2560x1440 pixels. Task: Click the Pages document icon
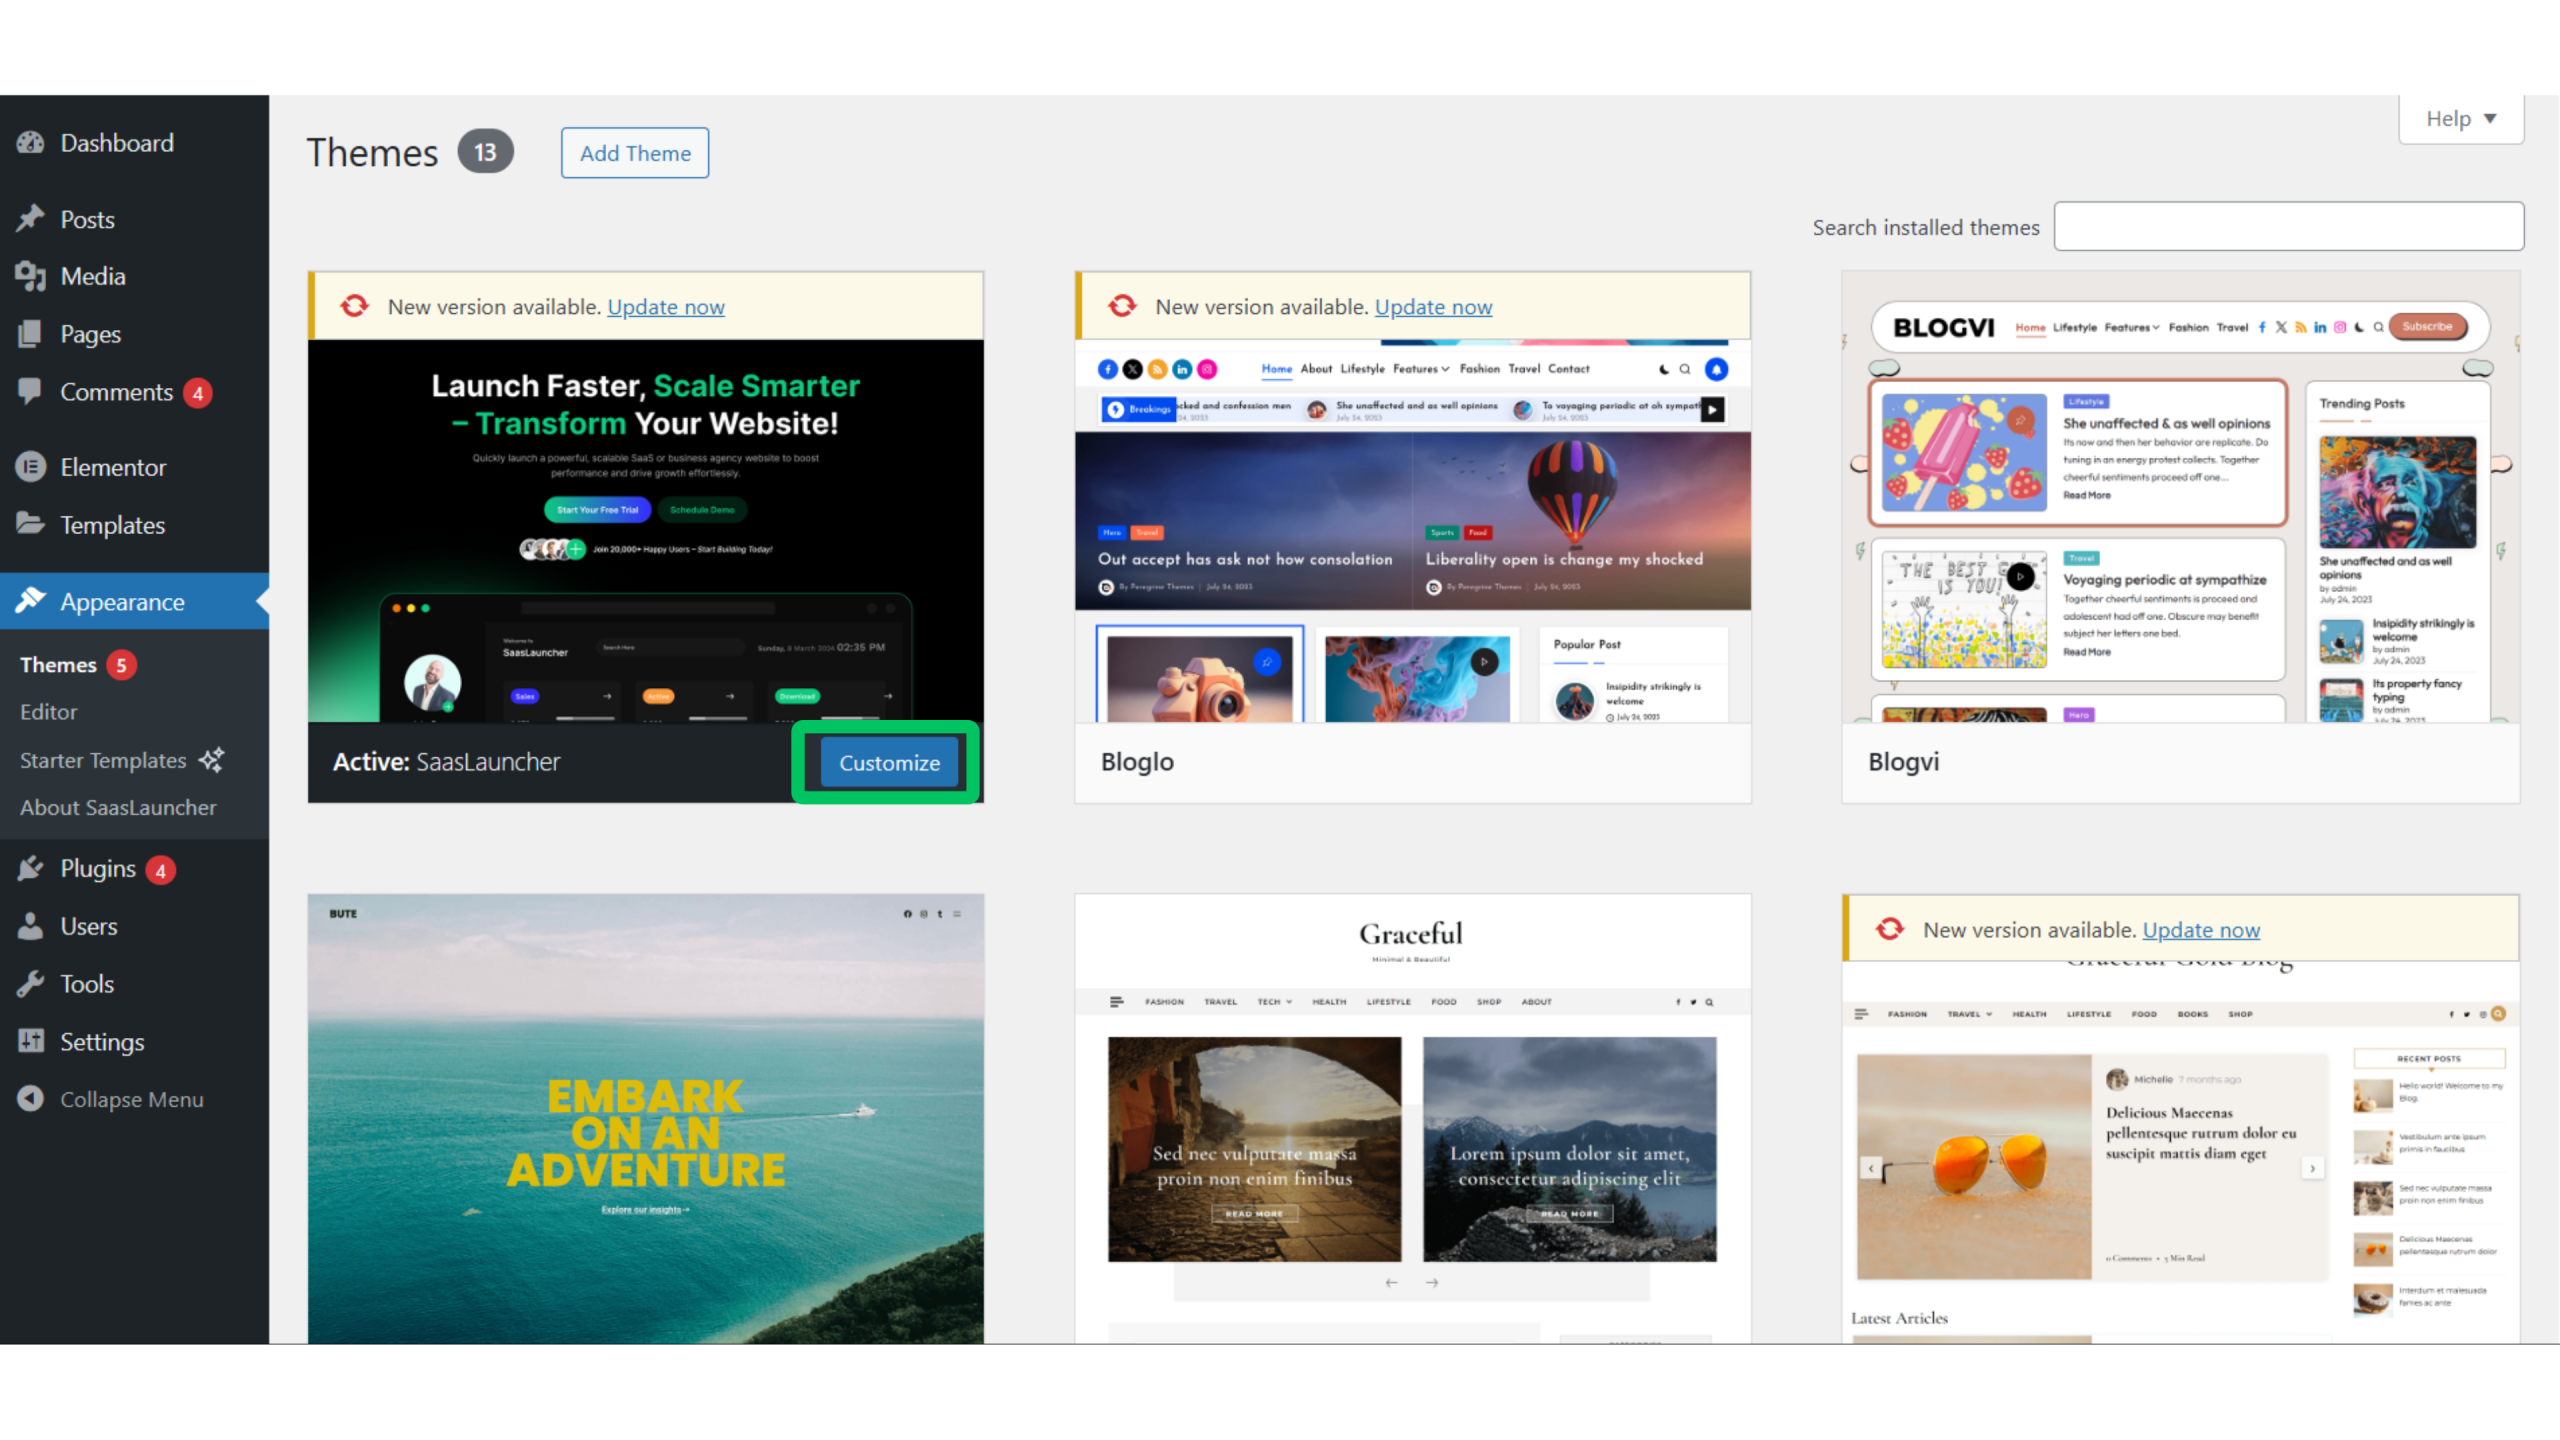[x=31, y=334]
